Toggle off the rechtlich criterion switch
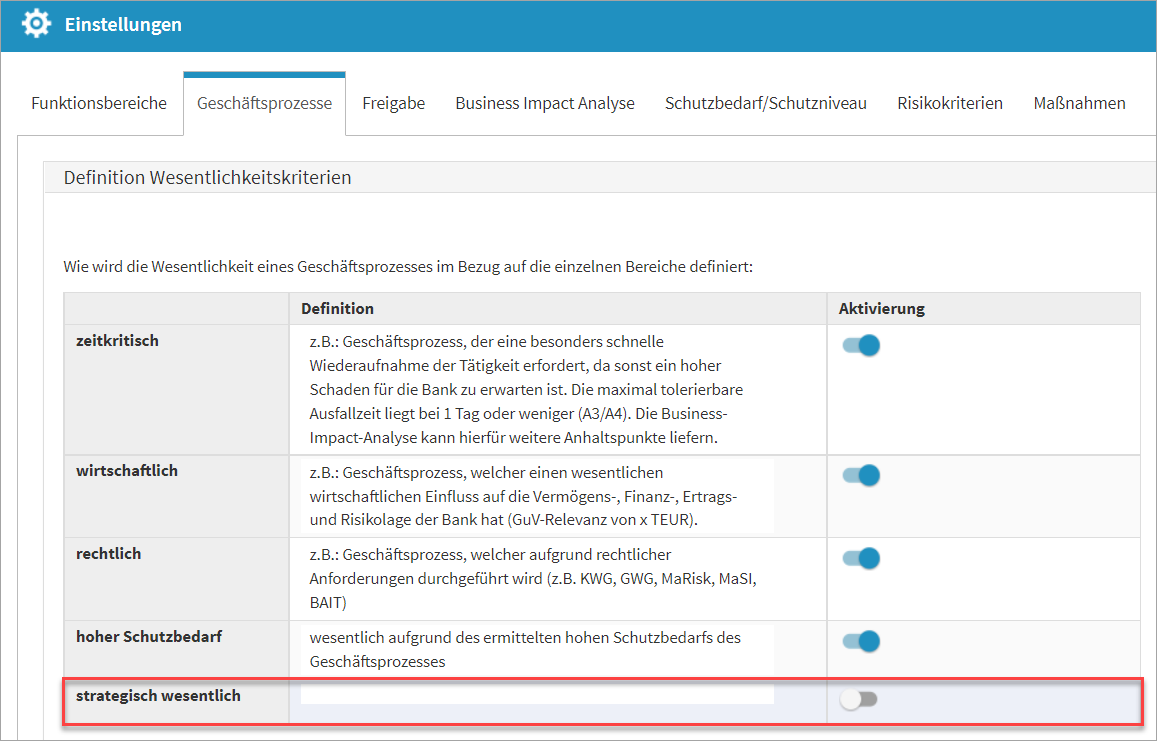Viewport: 1157px width, 741px height. pos(860,558)
